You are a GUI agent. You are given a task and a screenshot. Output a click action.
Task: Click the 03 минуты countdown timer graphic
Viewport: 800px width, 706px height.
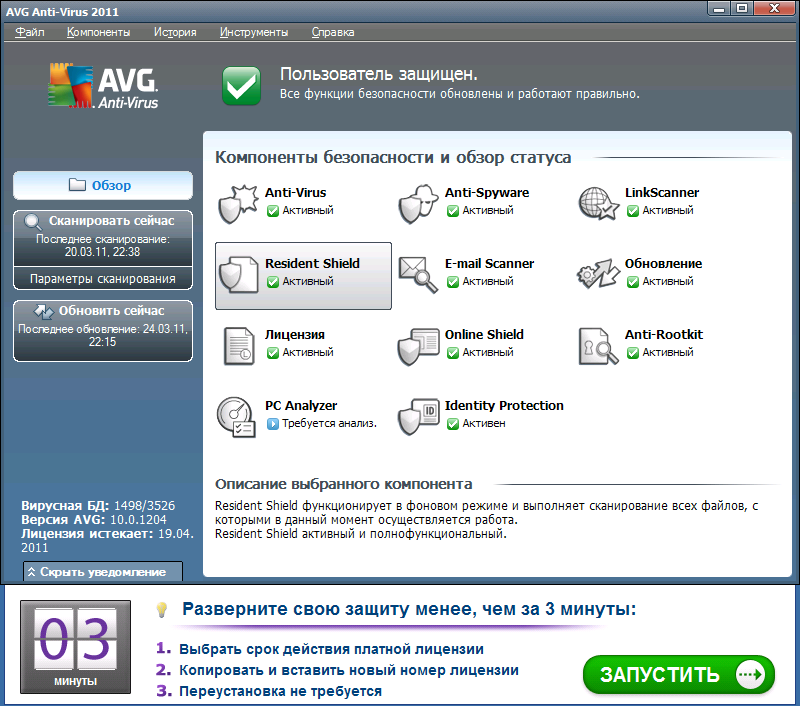coord(76,647)
